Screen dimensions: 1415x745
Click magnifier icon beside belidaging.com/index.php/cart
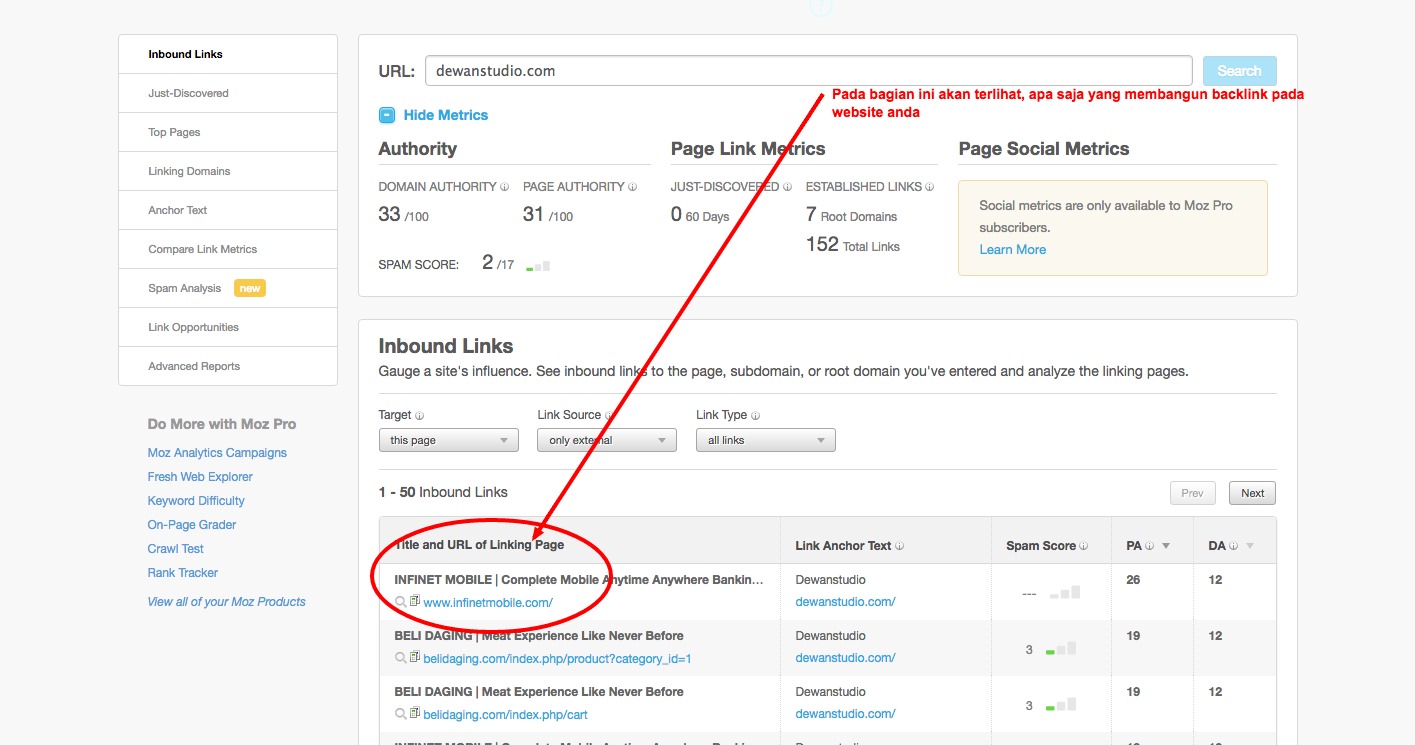[400, 714]
